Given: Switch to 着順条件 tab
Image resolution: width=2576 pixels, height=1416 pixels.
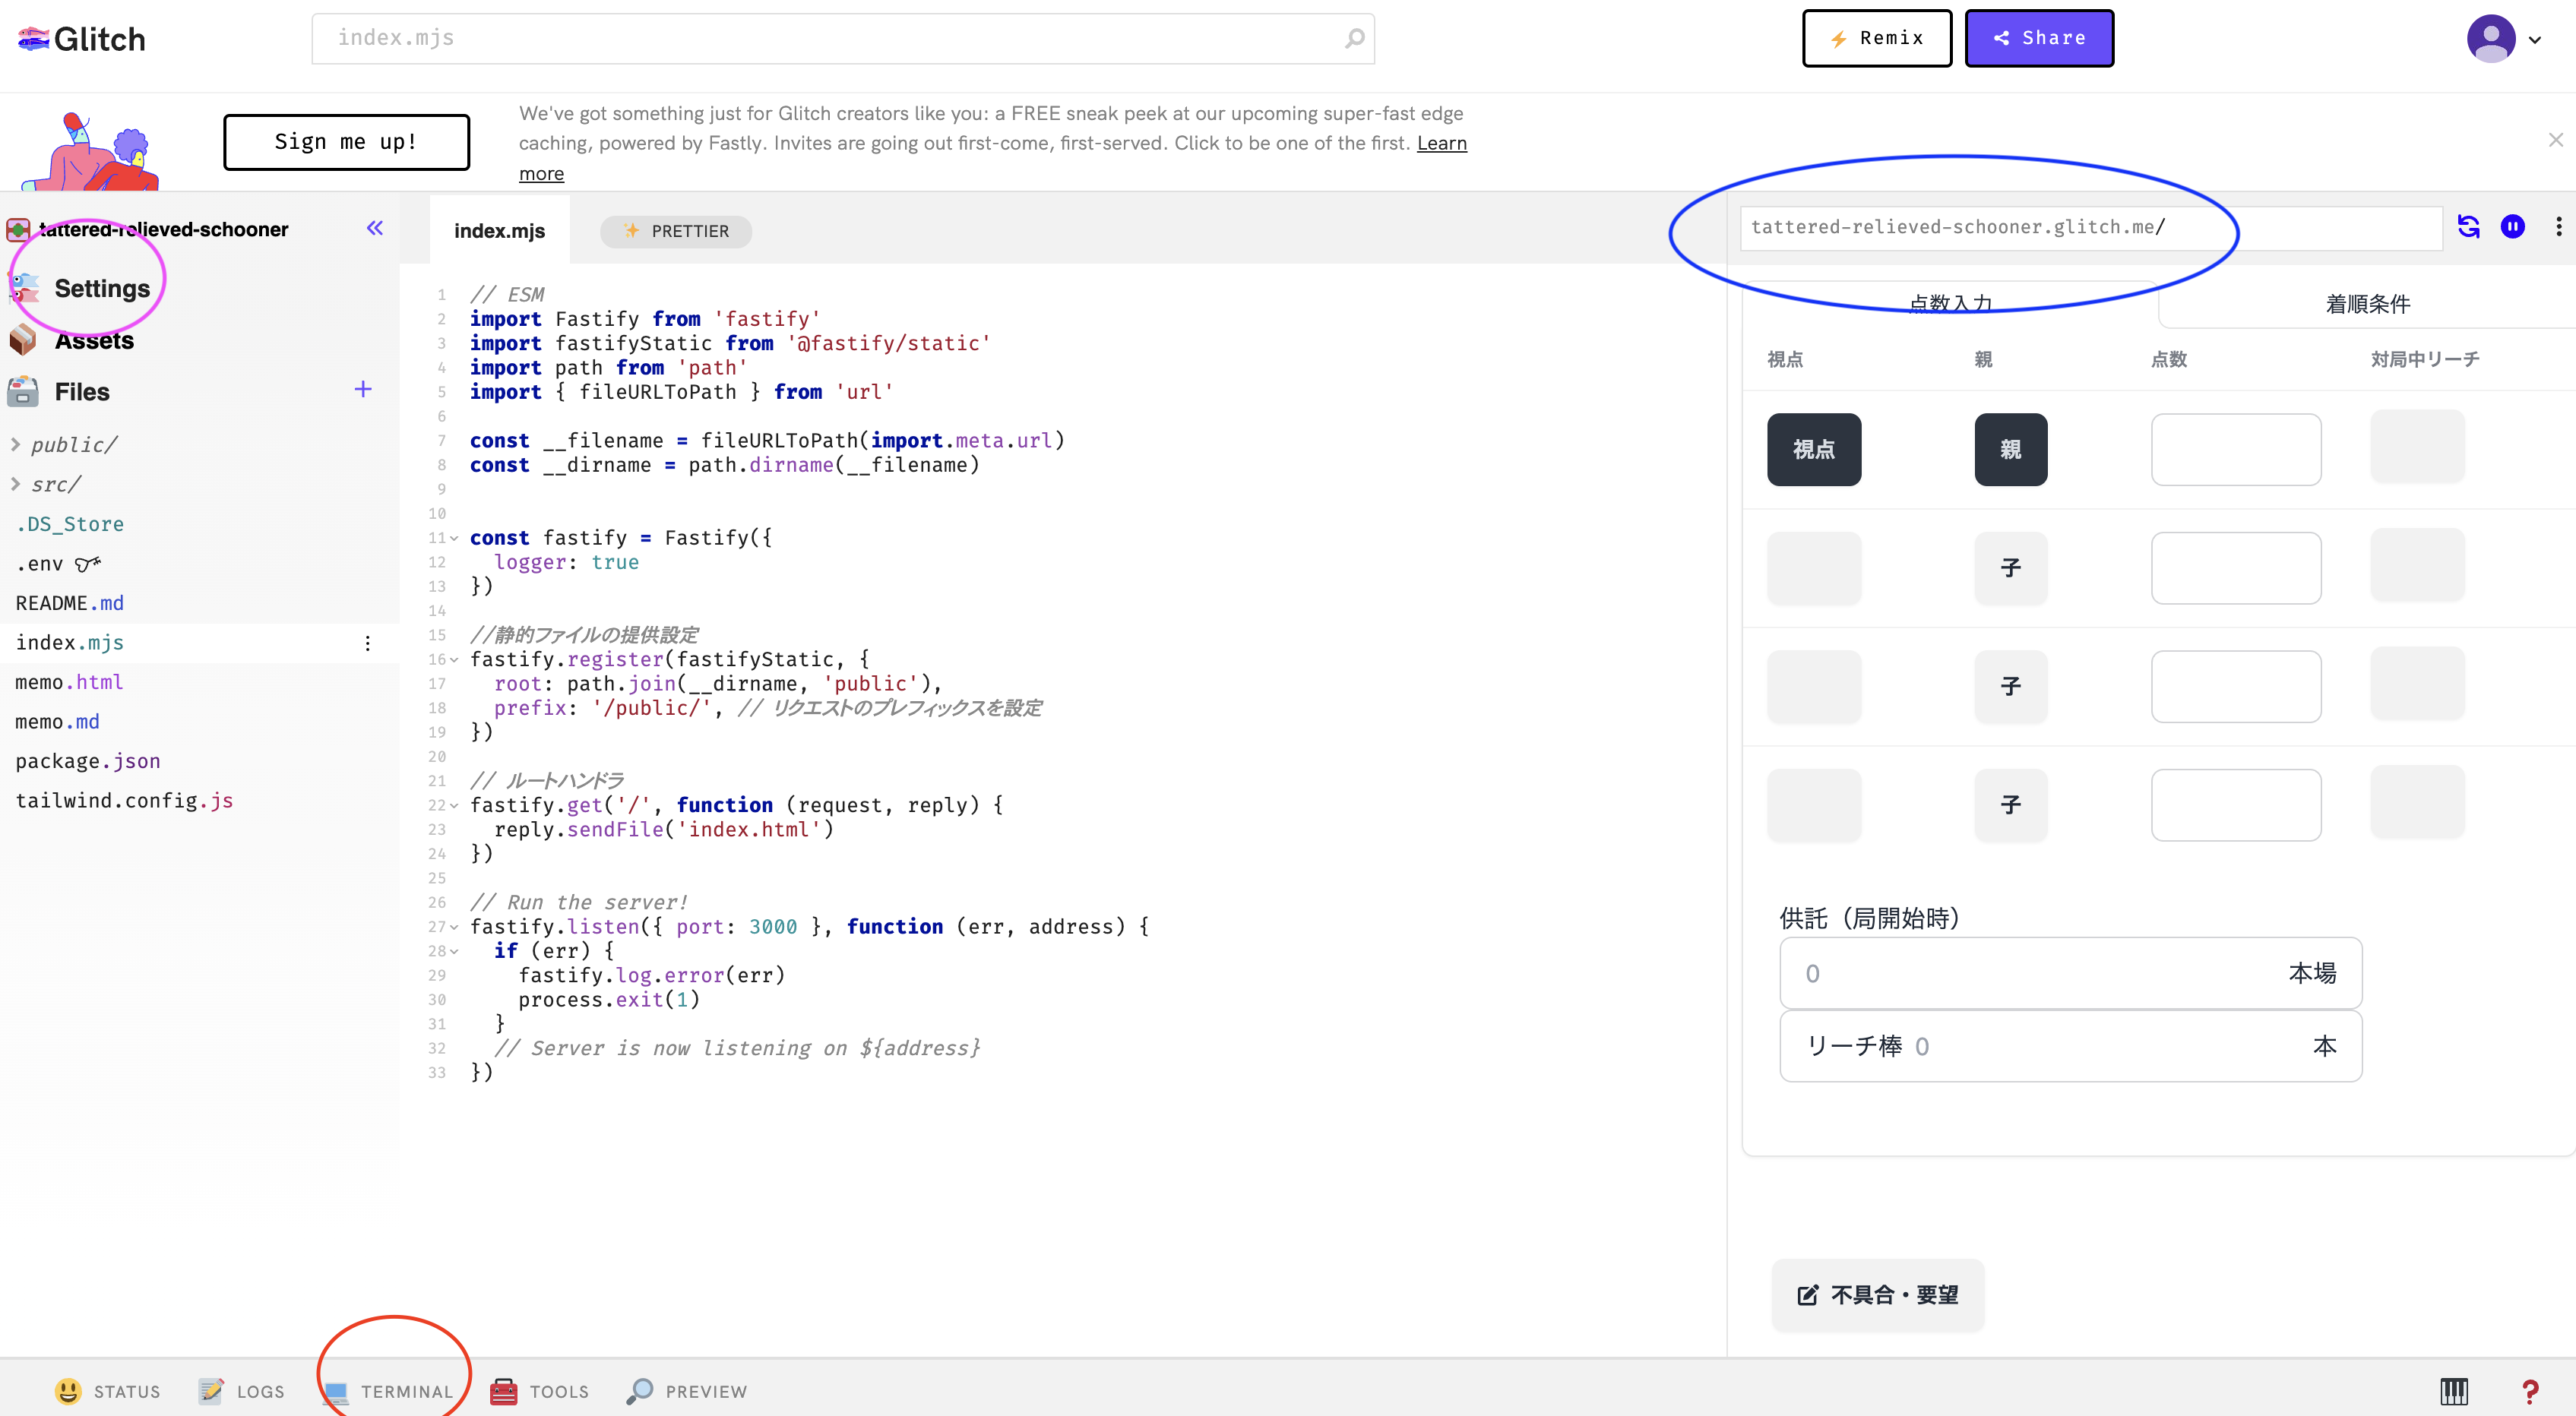Looking at the screenshot, I should tap(2366, 304).
